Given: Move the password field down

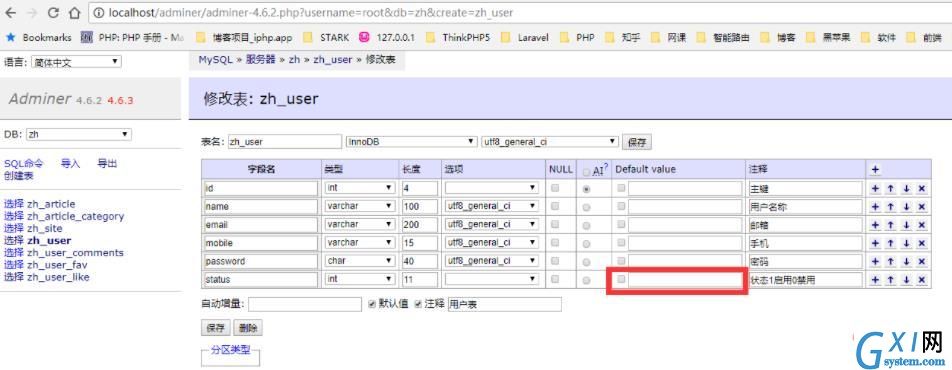Looking at the screenshot, I should tap(906, 261).
